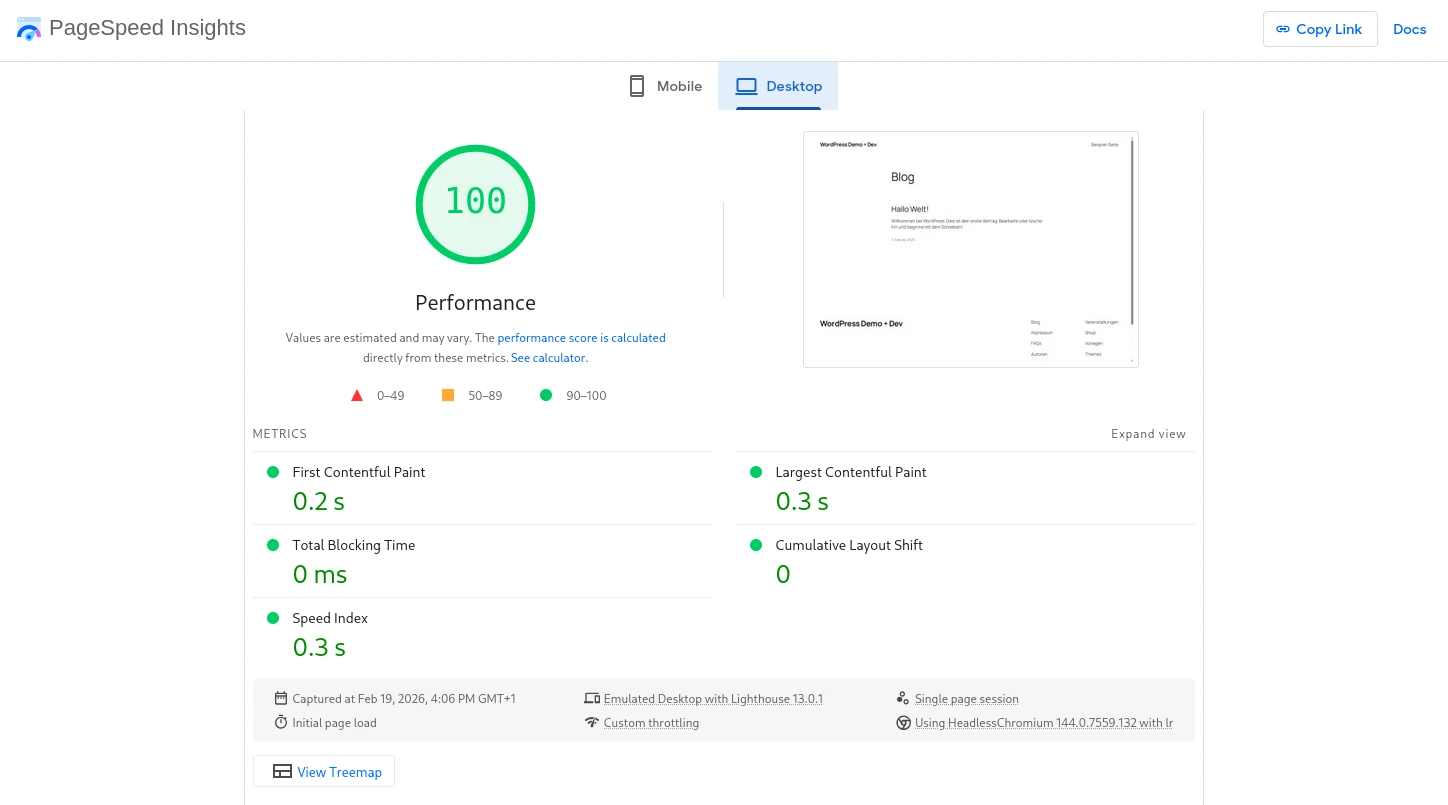Click the PageSpeed Insights logo
This screenshot has width=1448, height=805.
[29, 28]
